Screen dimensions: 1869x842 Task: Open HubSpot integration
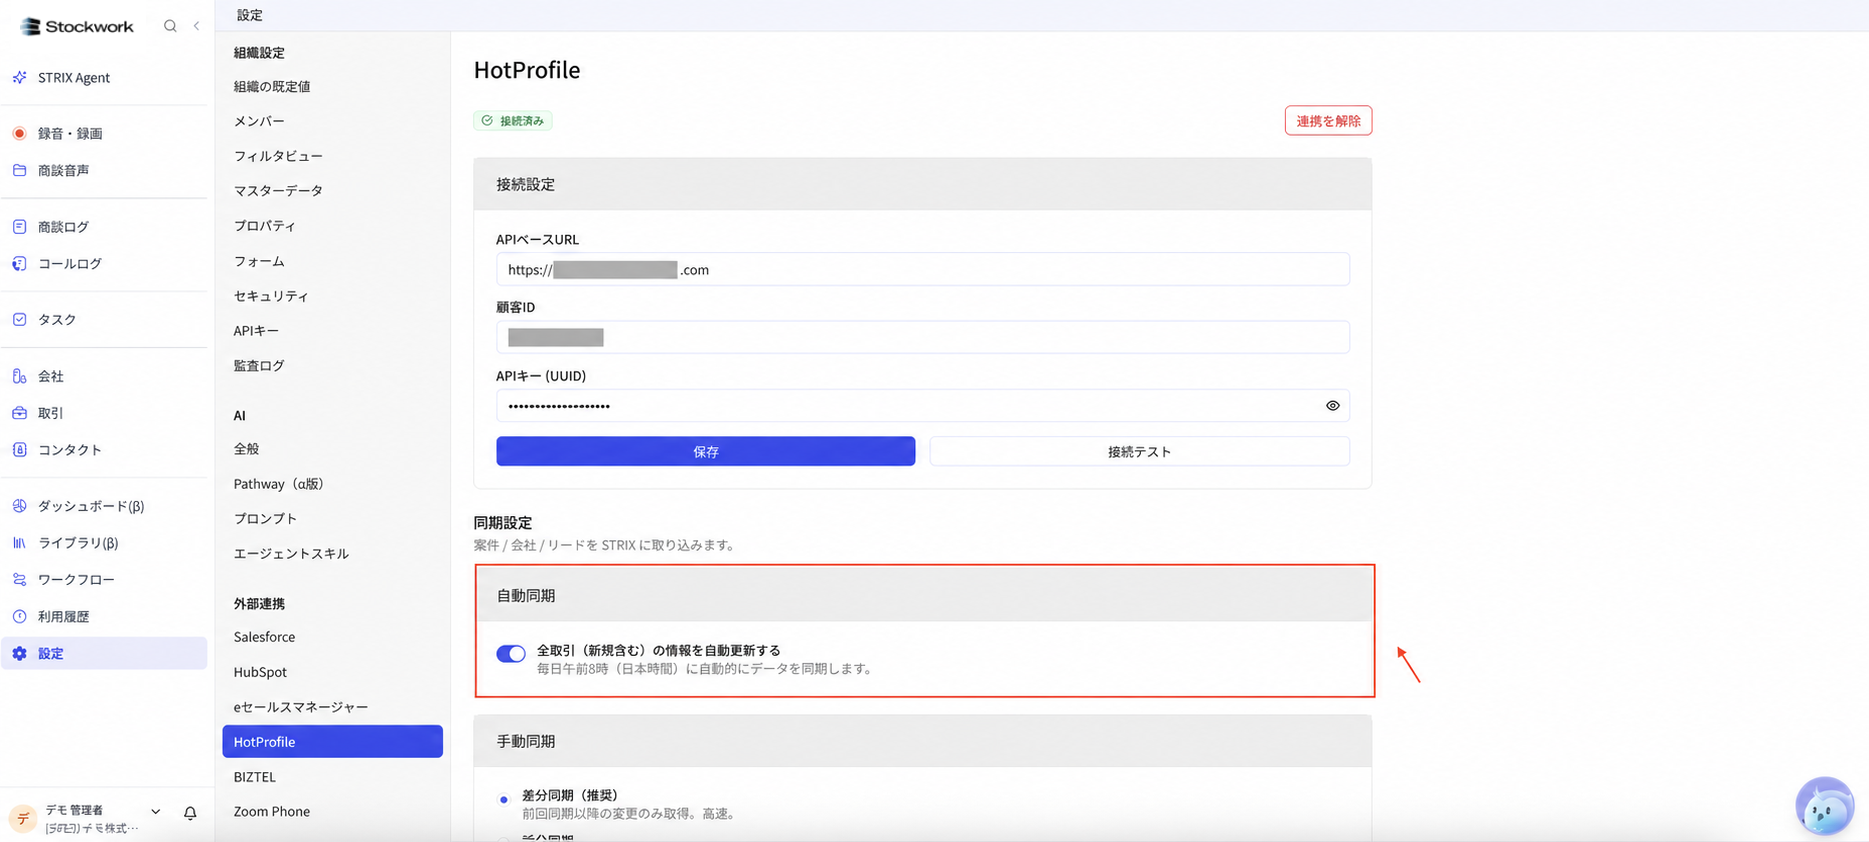click(260, 672)
